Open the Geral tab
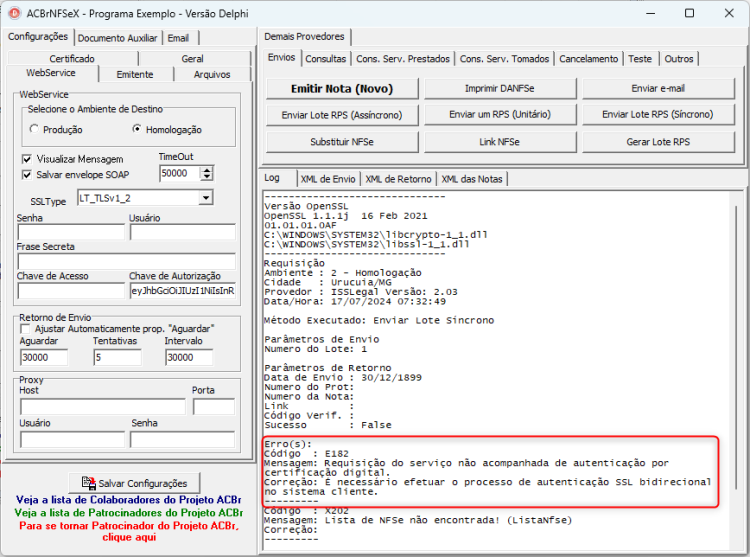This screenshot has width=750, height=557. (x=192, y=58)
